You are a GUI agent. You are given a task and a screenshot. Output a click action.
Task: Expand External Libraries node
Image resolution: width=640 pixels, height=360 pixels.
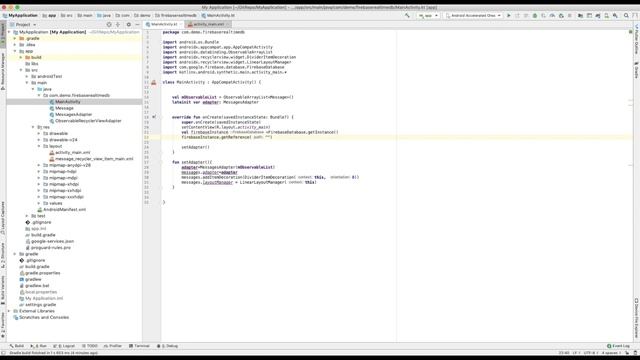coord(9,311)
